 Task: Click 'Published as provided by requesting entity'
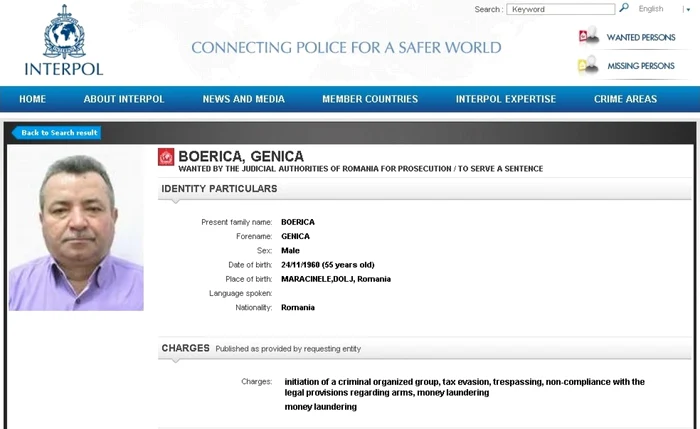click(288, 349)
